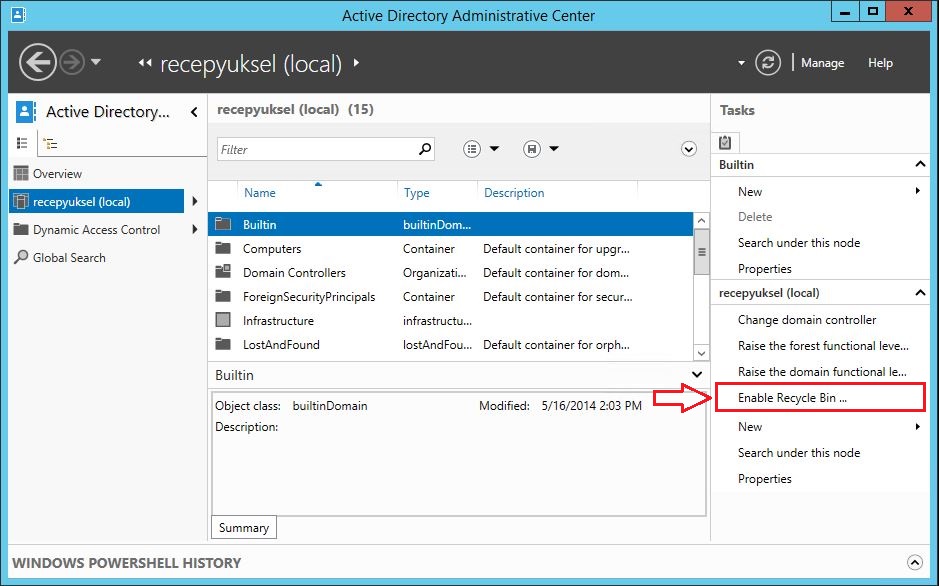Open the Manage menu
Screen dimensions: 939x586
pyautogui.click(x=822, y=63)
